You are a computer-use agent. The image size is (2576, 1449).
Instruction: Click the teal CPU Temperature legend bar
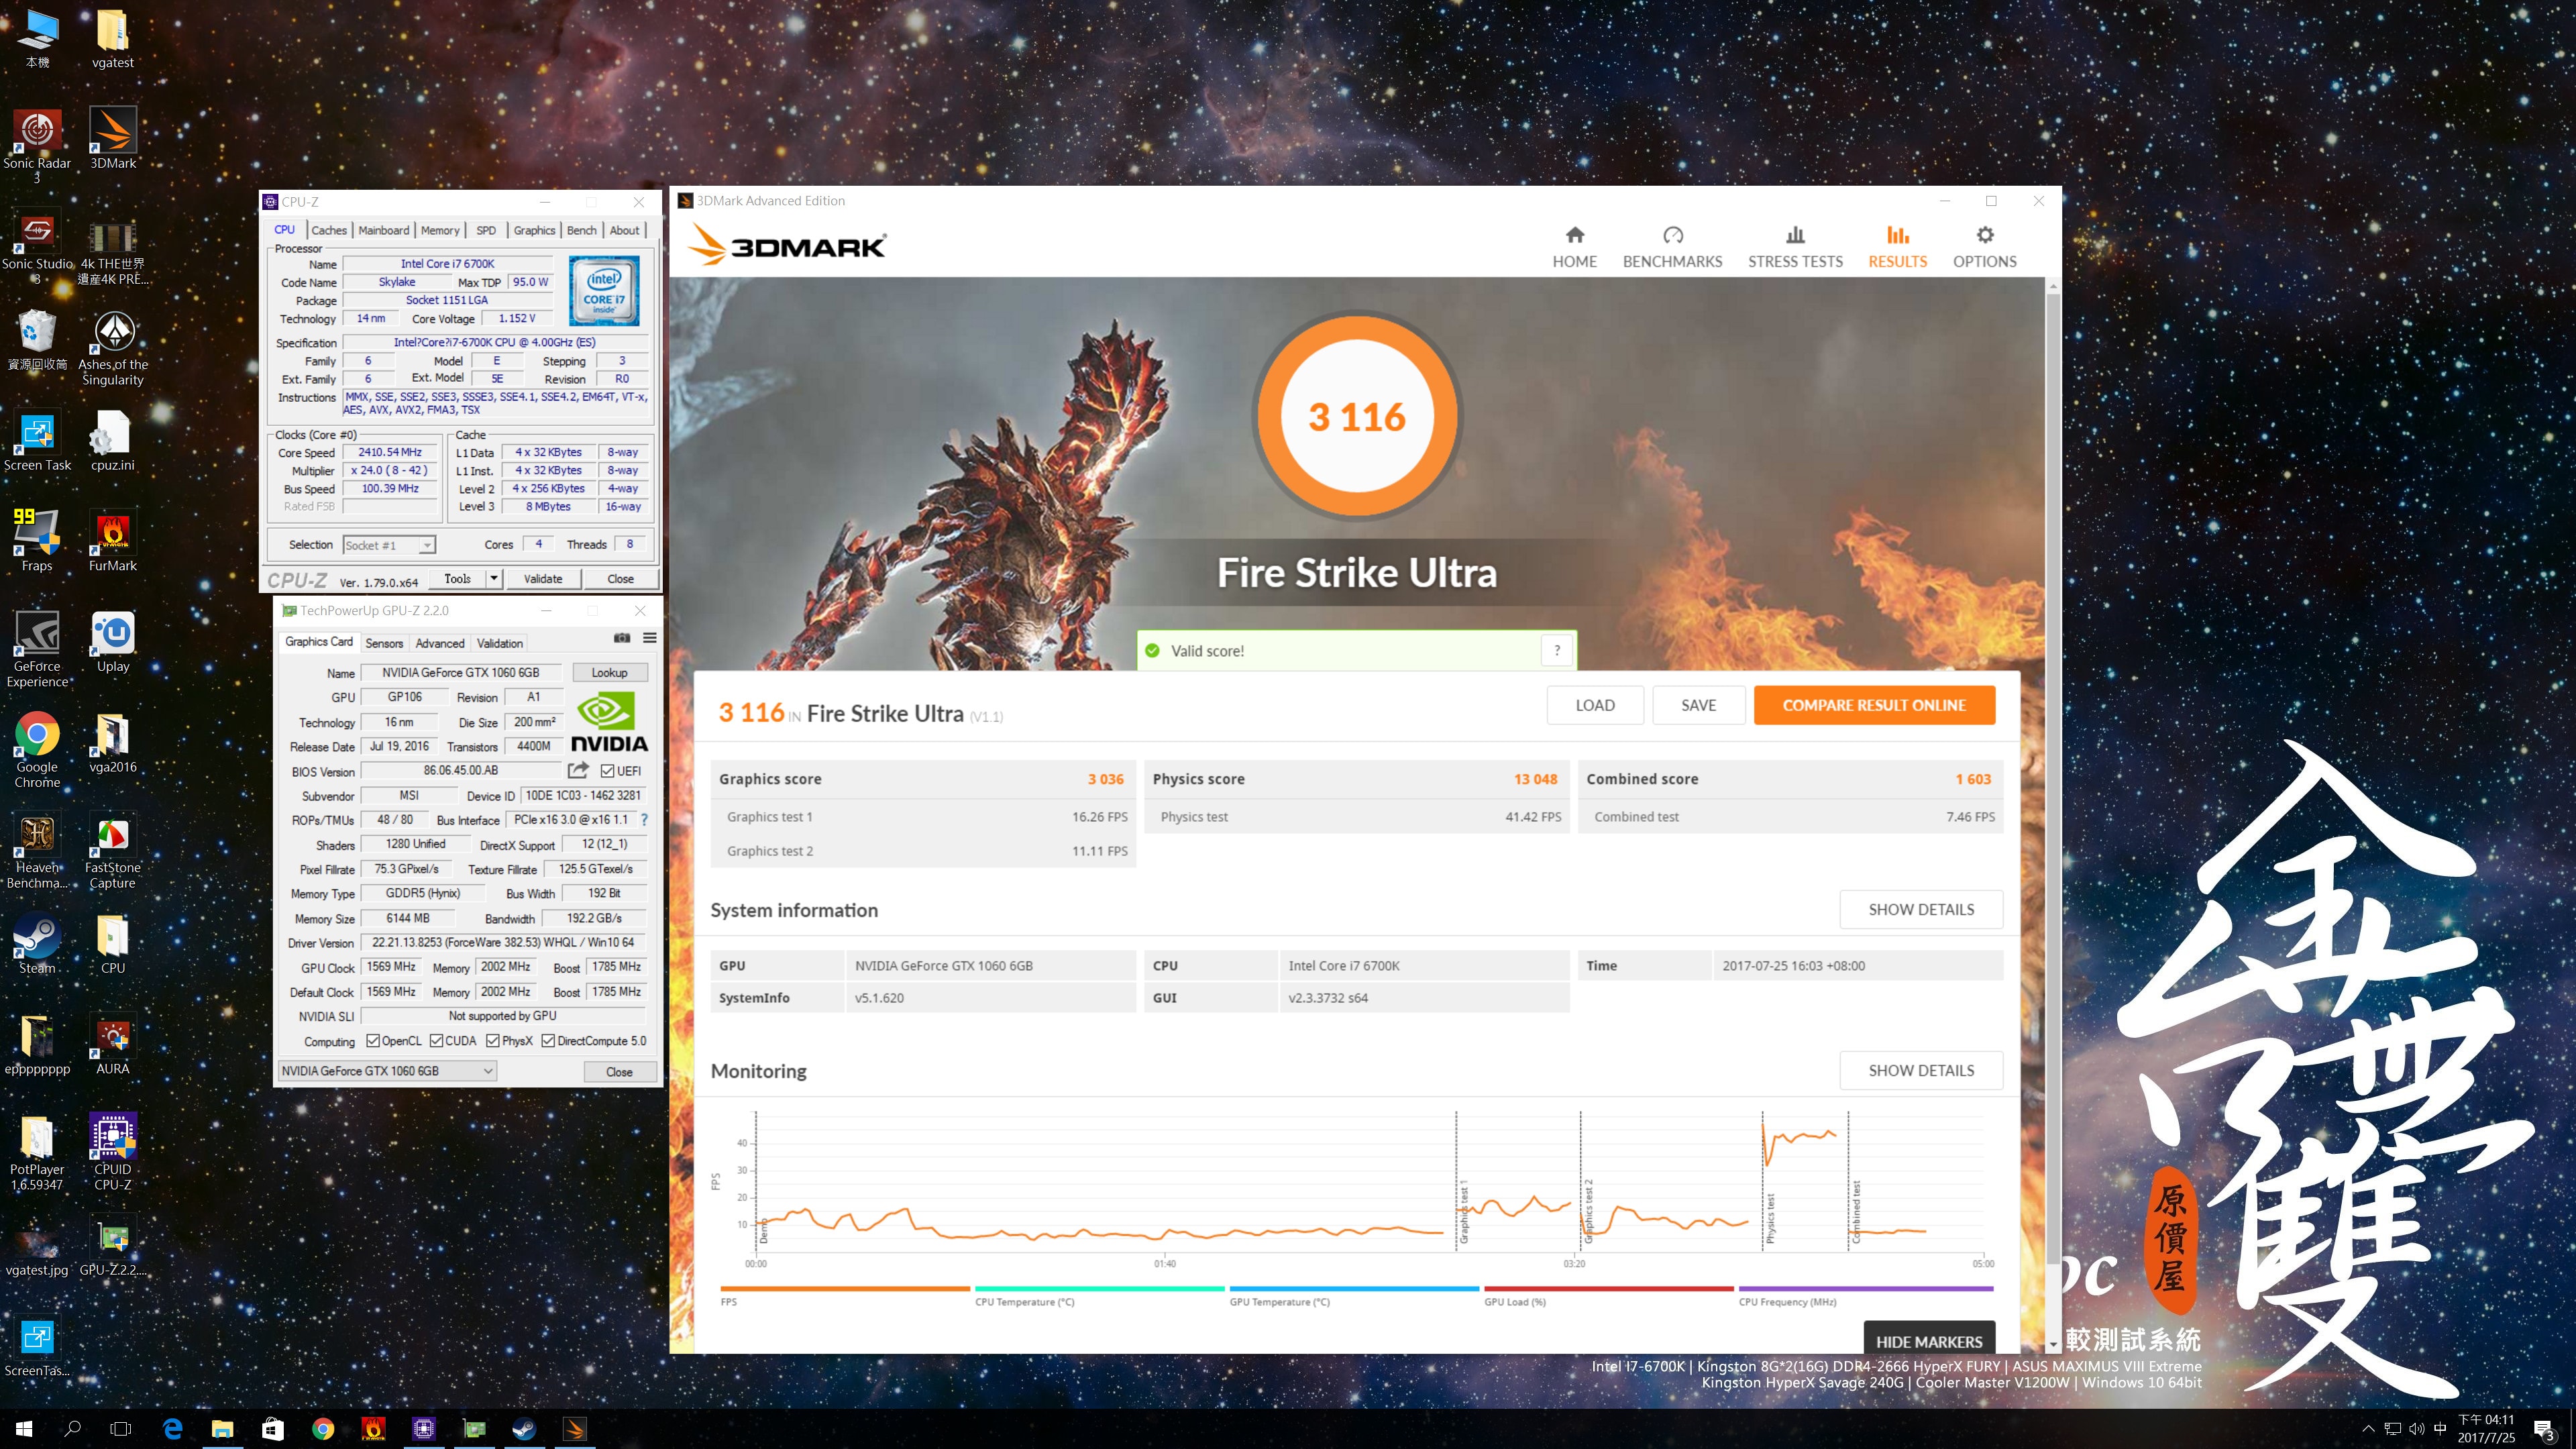(1099, 1289)
